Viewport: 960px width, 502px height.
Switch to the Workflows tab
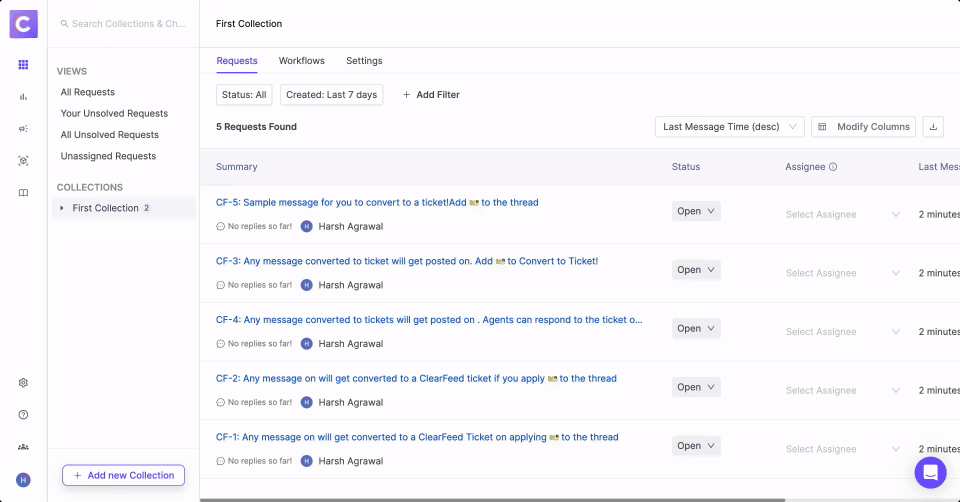coord(301,61)
